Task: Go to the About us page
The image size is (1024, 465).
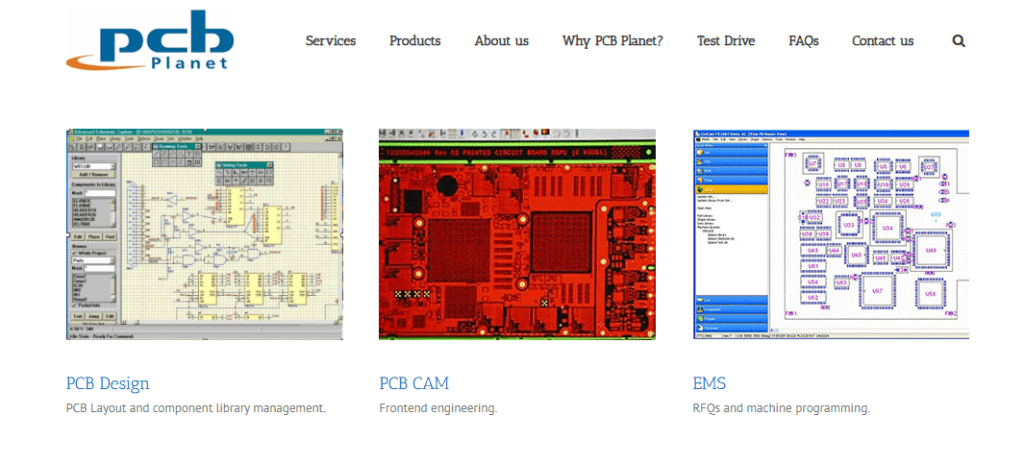Action: point(501,41)
